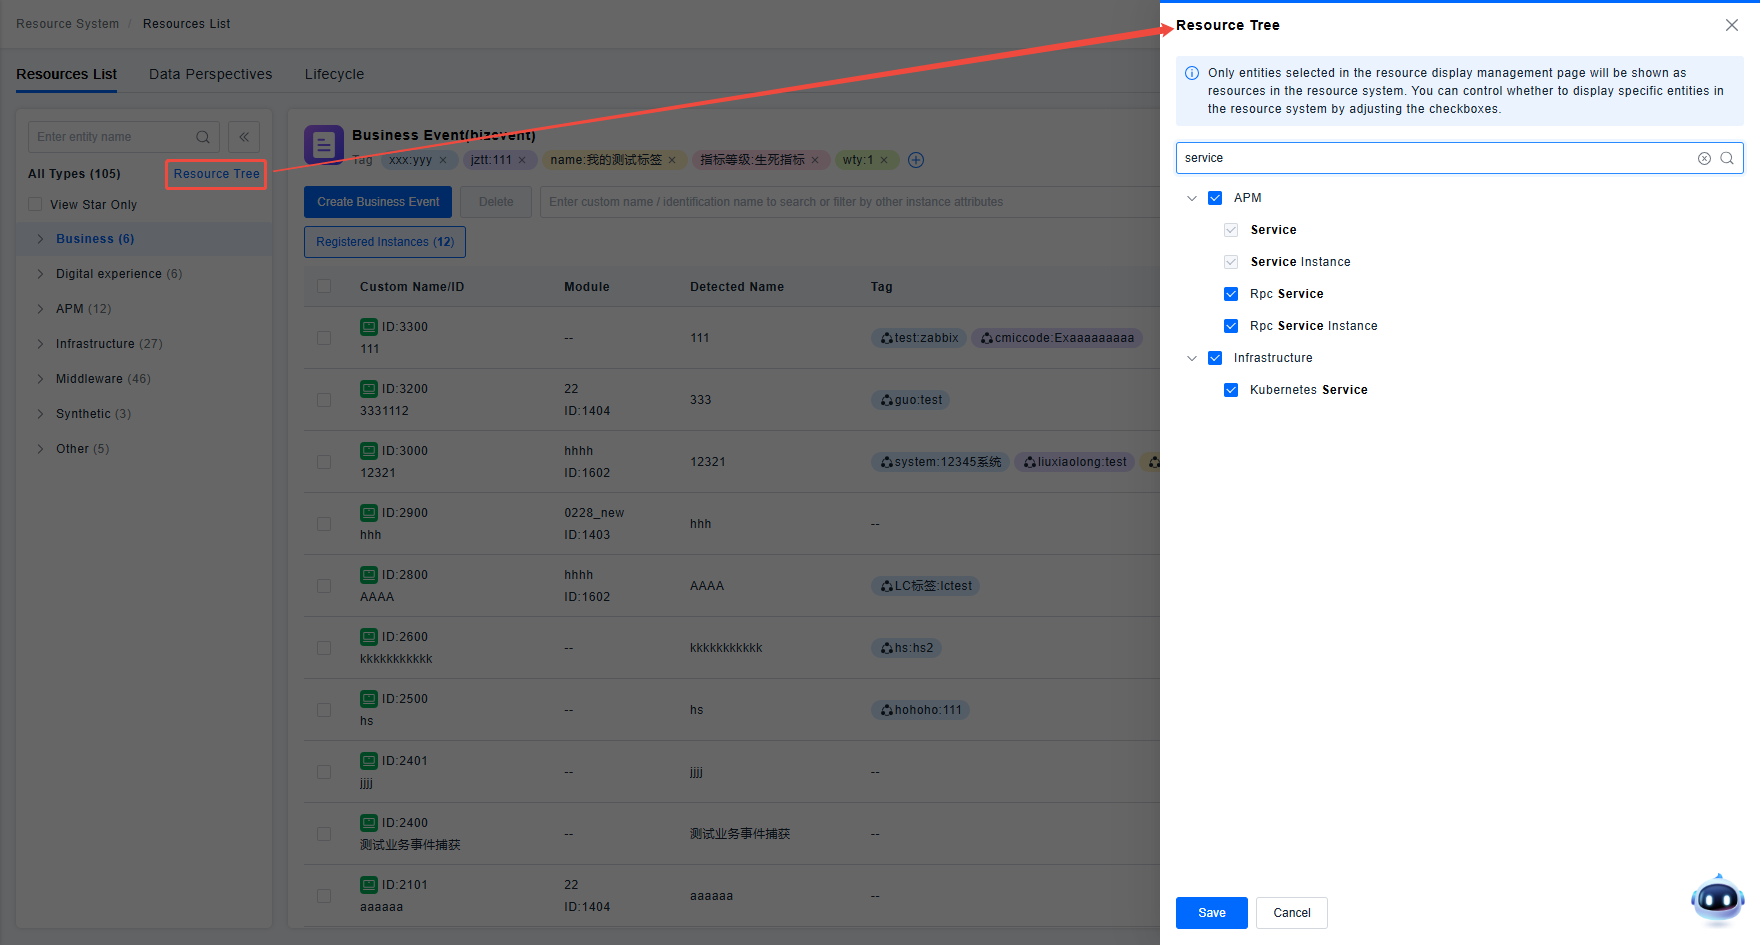The height and width of the screenshot is (945, 1760).
Task: Toggle the Kubernetes Service checkbox
Action: [x=1231, y=390]
